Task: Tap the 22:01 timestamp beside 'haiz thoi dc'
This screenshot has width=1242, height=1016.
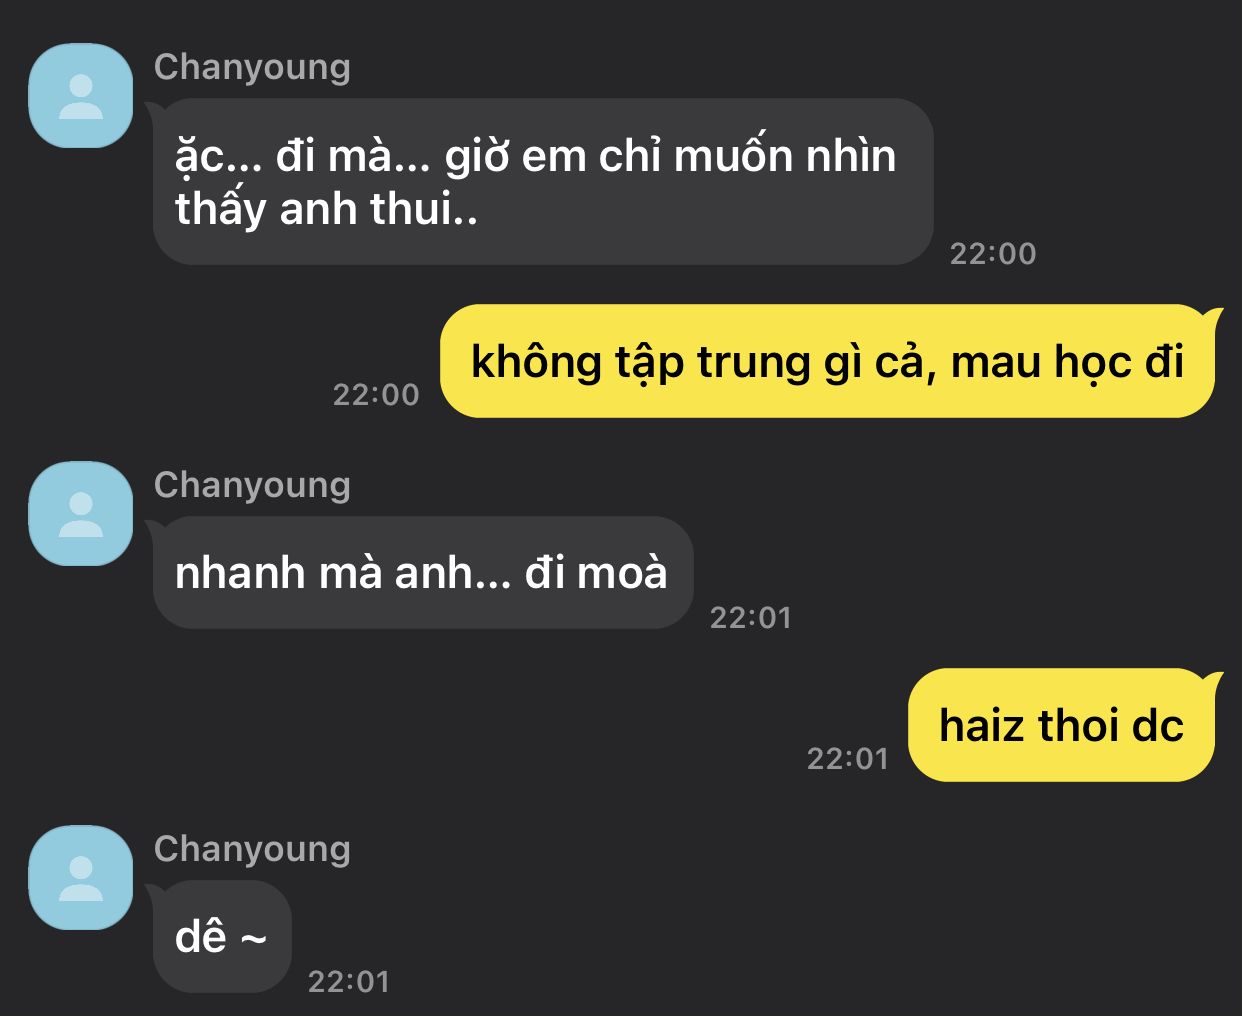Action: point(848,758)
